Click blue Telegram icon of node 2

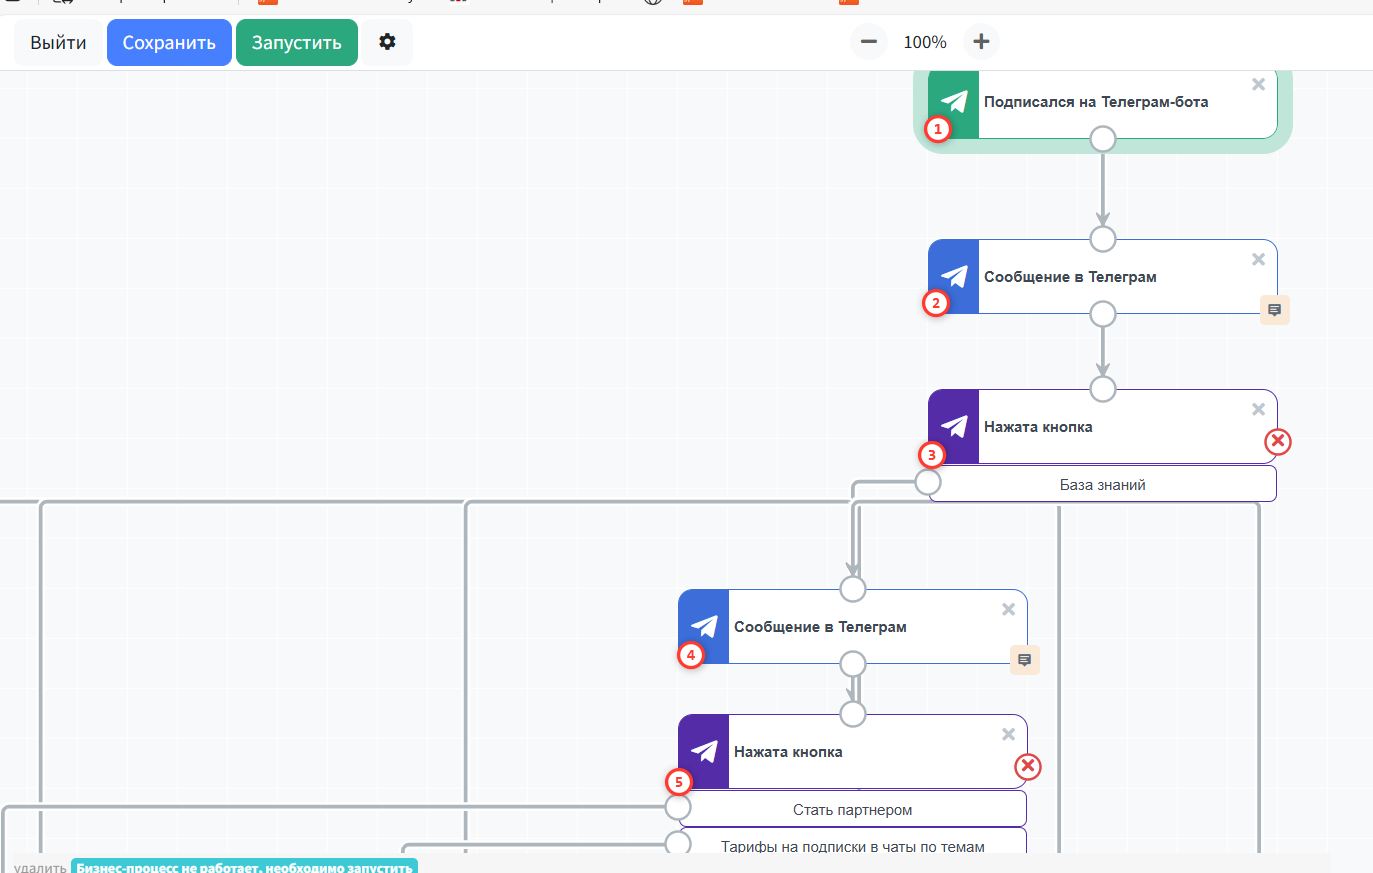pos(954,276)
